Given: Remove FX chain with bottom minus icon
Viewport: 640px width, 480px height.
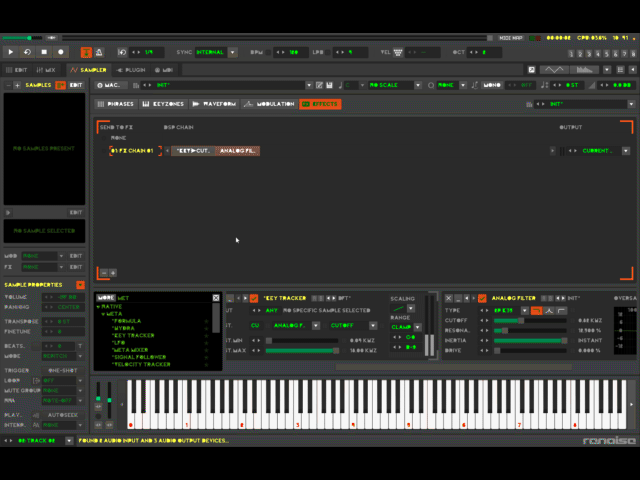Looking at the screenshot, I should point(104,273).
